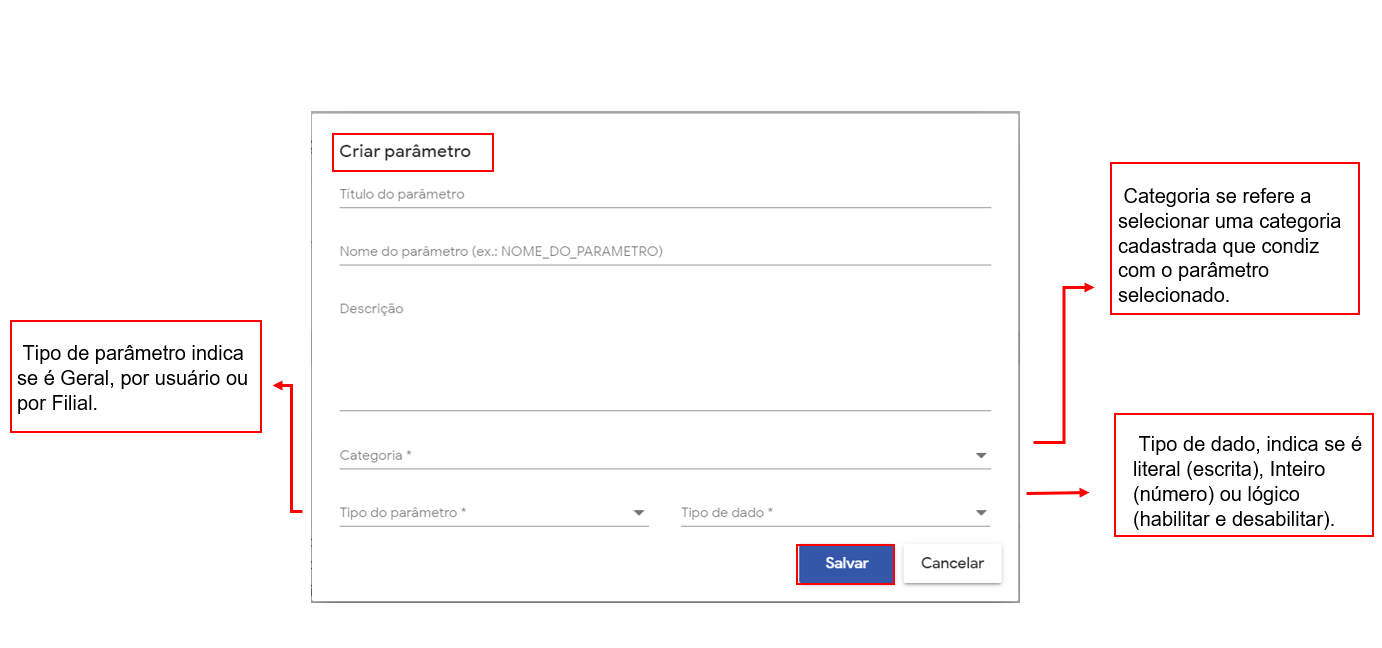1382x648 pixels.
Task: Click red arrowhead pointing to Categoria note
Action: coord(1090,288)
